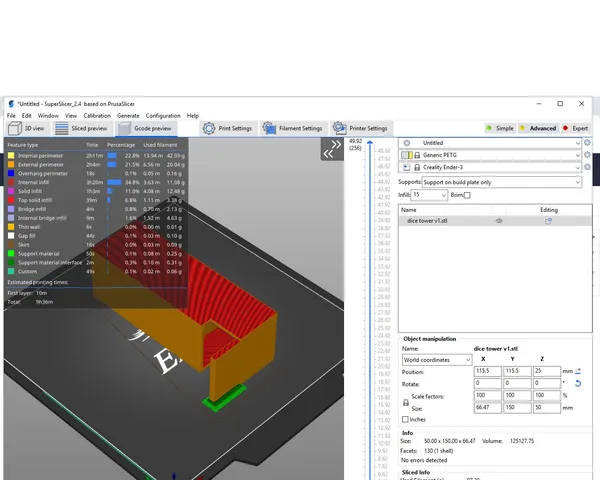Select dice tower v1.stl in object list
Image resolution: width=600 pixels, height=480 pixels.
[x=494, y=221]
